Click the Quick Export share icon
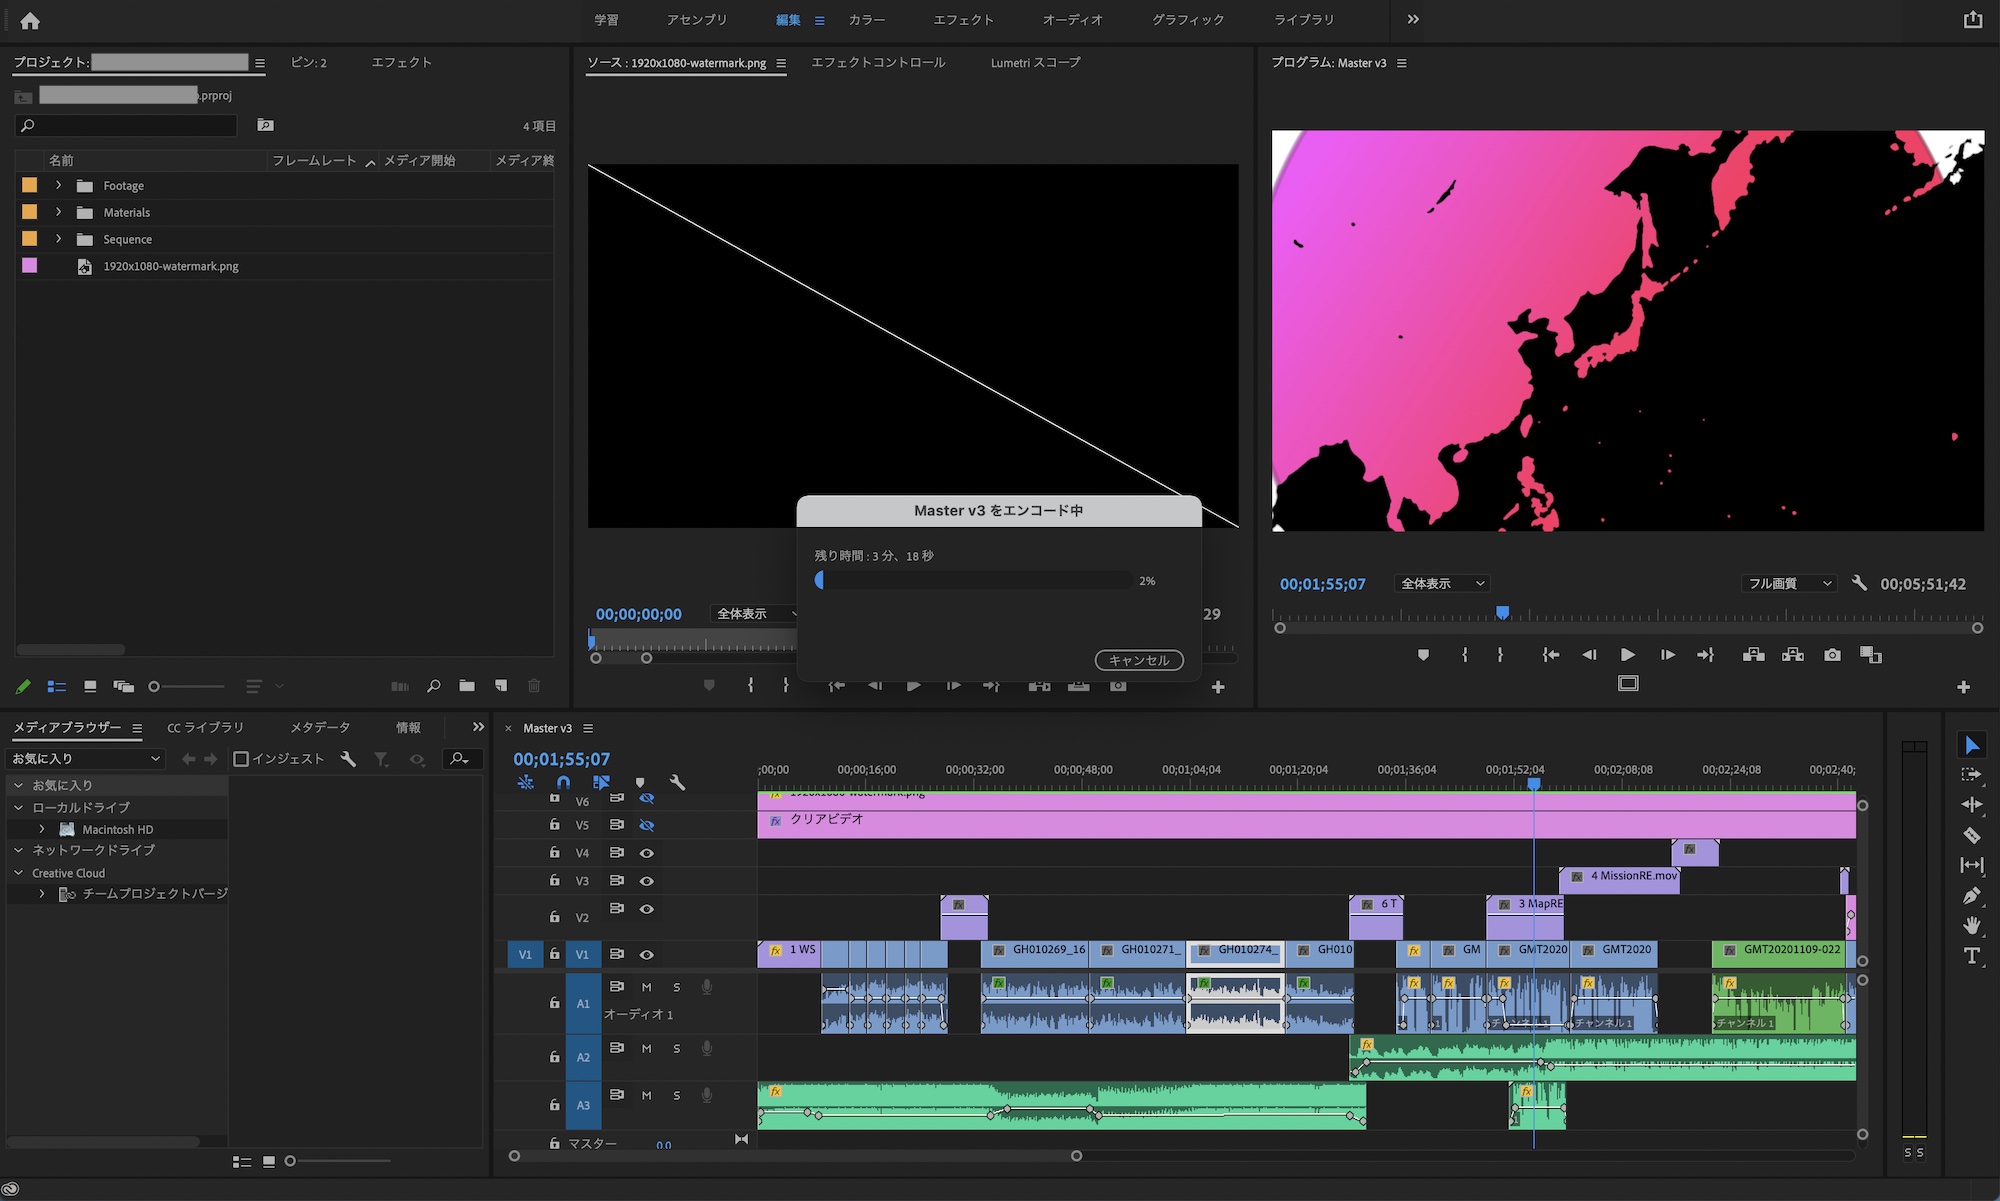This screenshot has height=1201, width=2000. [x=1972, y=20]
